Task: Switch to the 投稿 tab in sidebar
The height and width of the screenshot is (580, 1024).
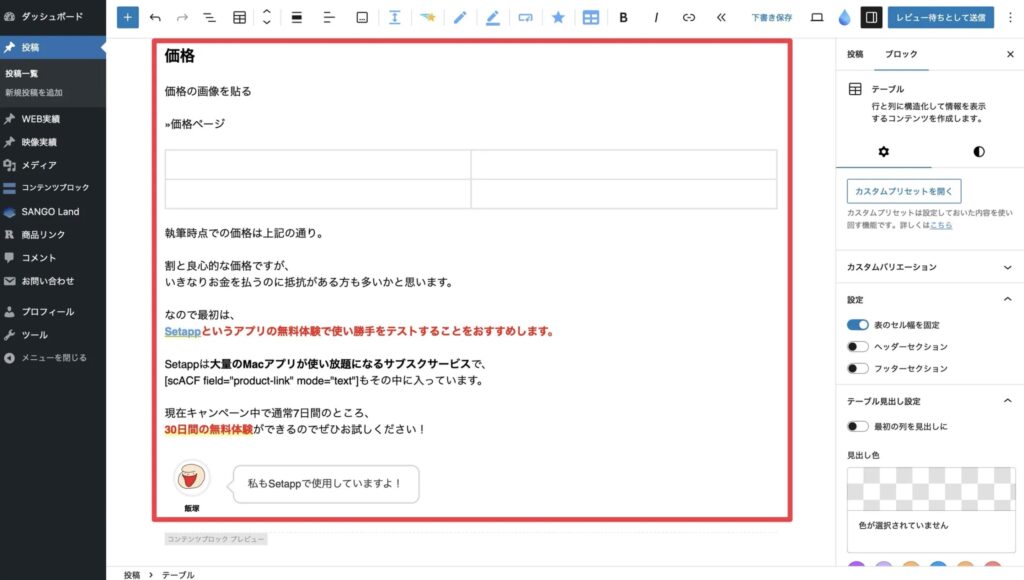Action: pos(855,54)
